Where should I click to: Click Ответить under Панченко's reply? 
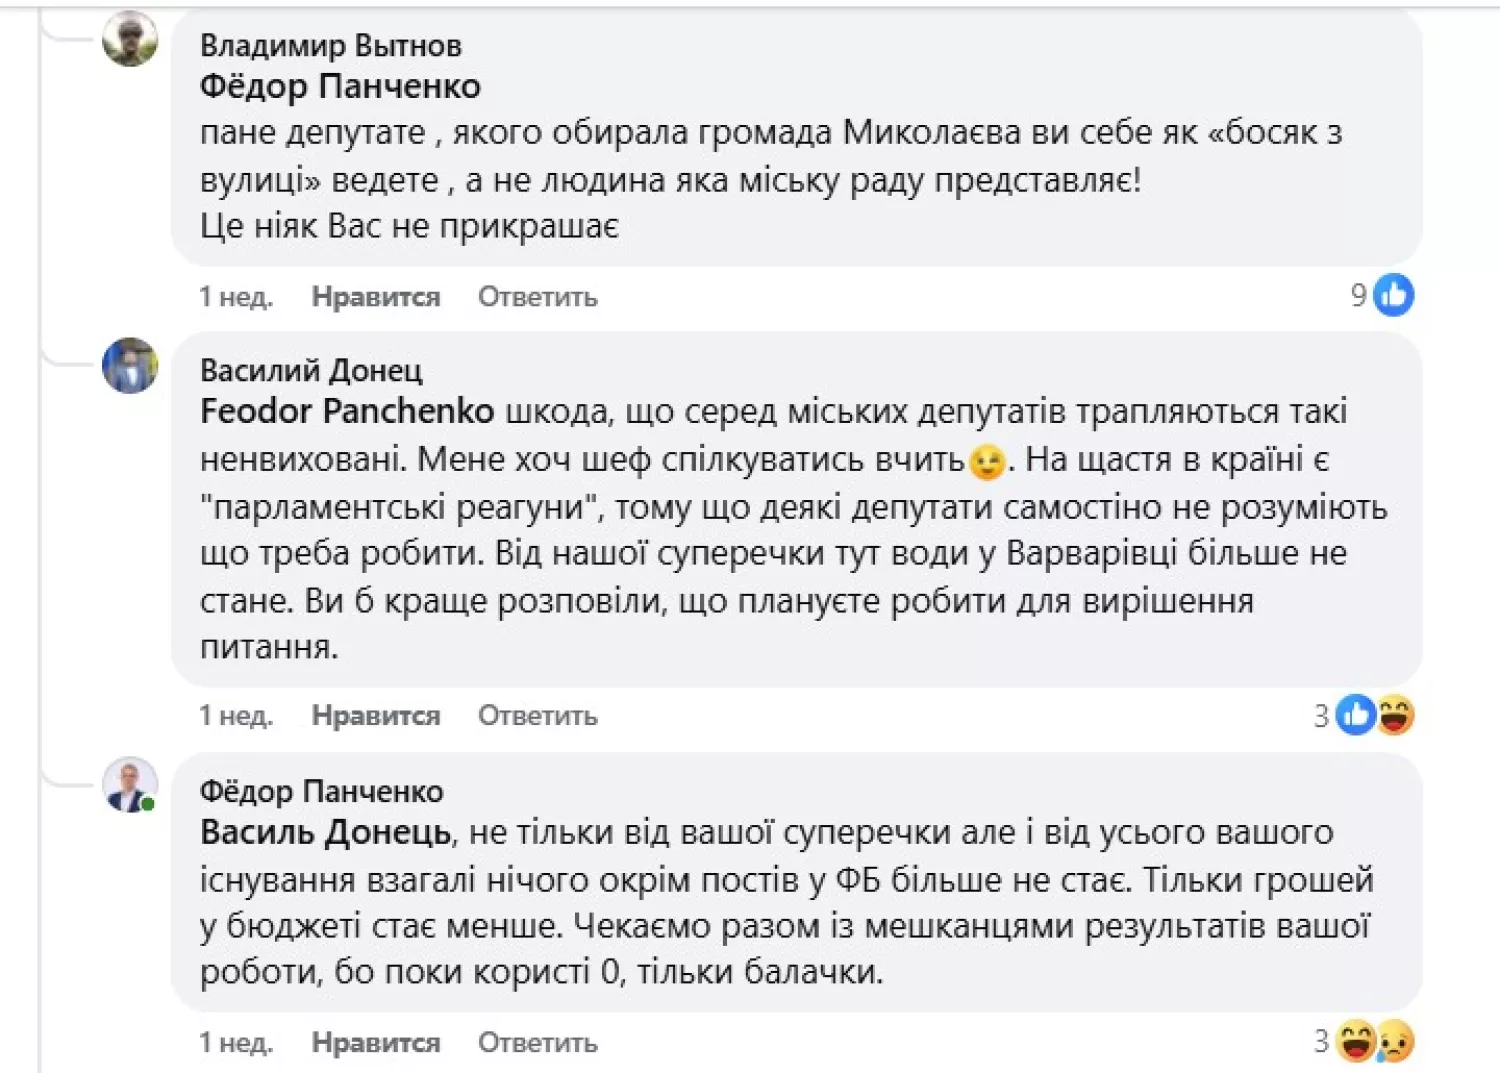(x=537, y=1042)
